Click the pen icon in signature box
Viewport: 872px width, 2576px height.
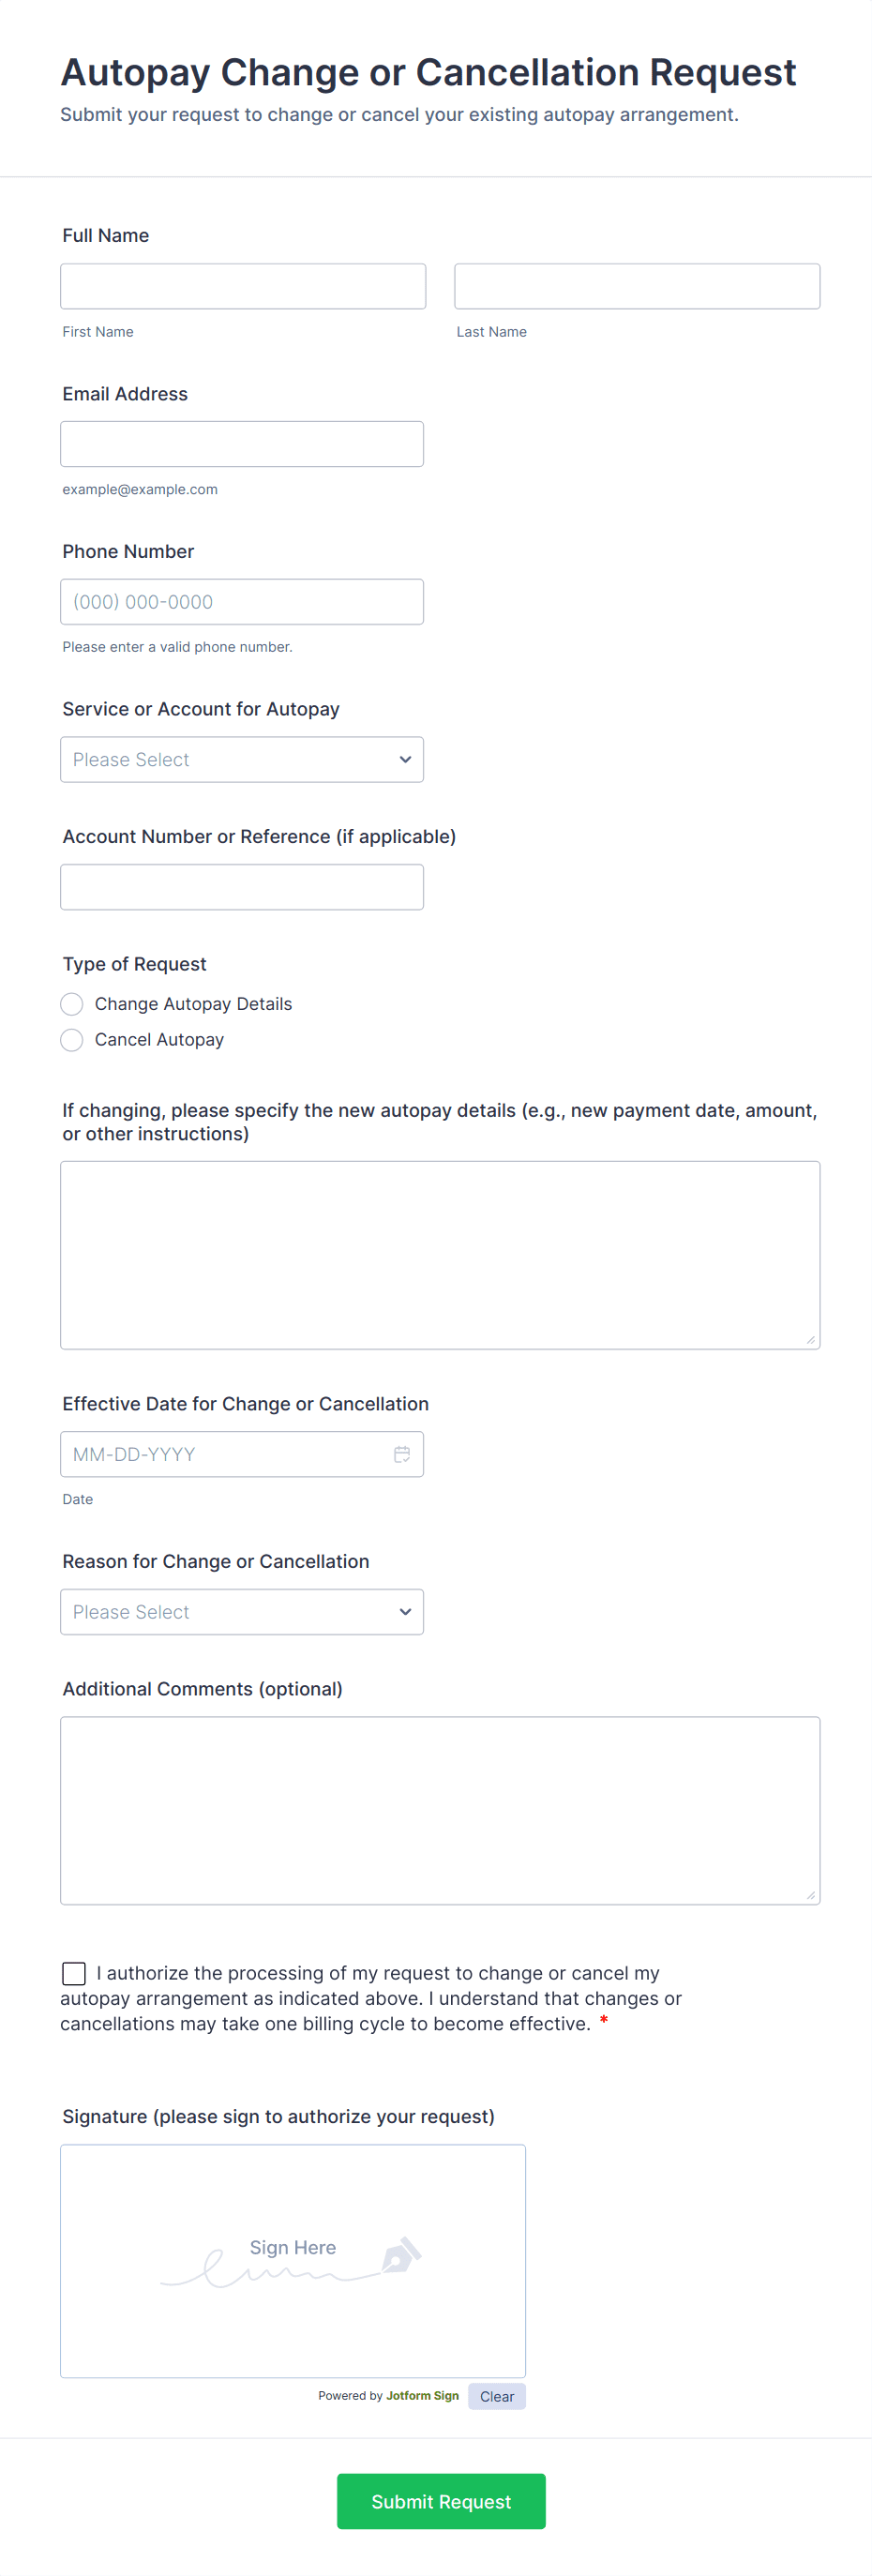click(x=401, y=2256)
